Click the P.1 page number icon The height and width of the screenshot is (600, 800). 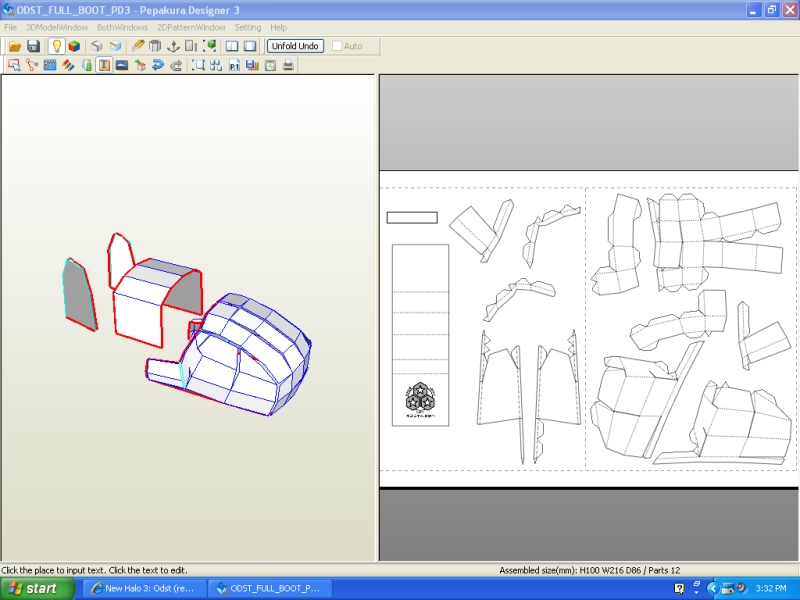coord(234,65)
